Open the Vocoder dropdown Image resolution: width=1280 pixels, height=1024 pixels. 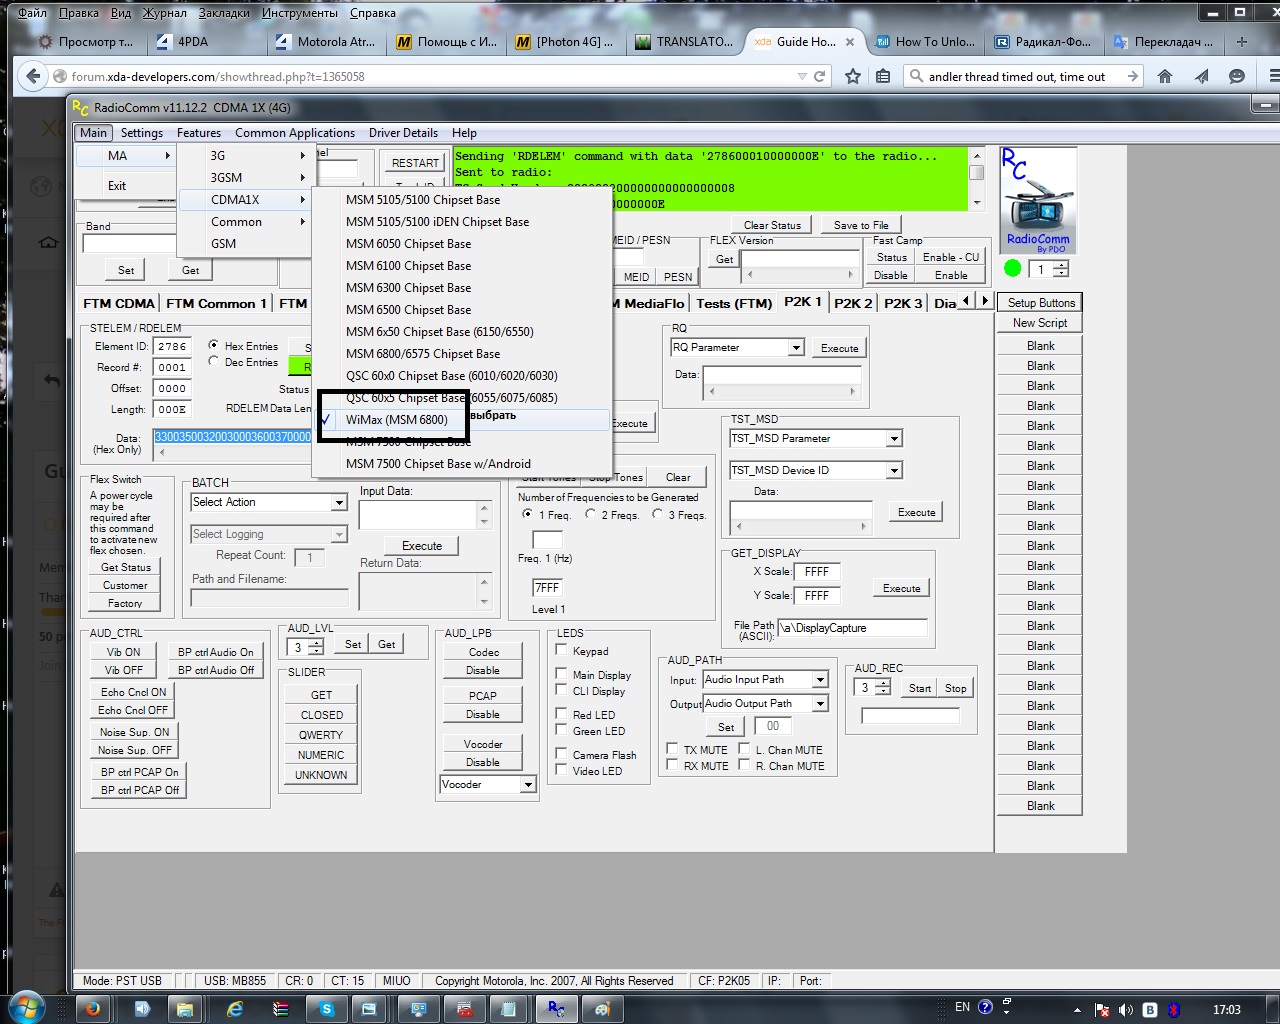click(527, 785)
